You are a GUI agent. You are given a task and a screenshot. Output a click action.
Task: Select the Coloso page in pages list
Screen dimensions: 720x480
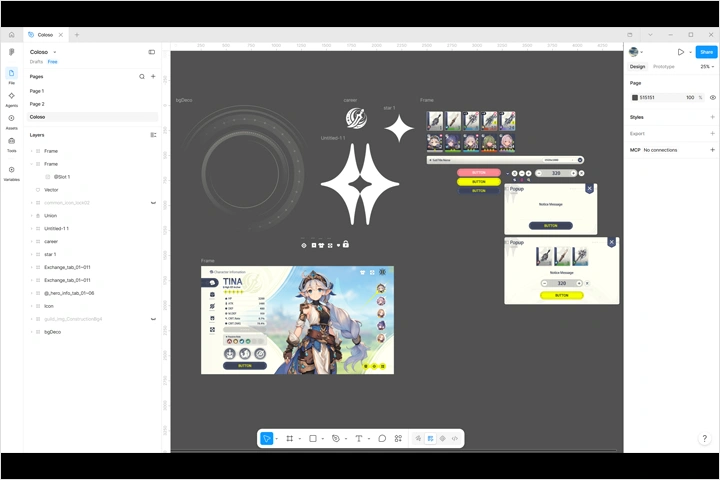pos(92,117)
